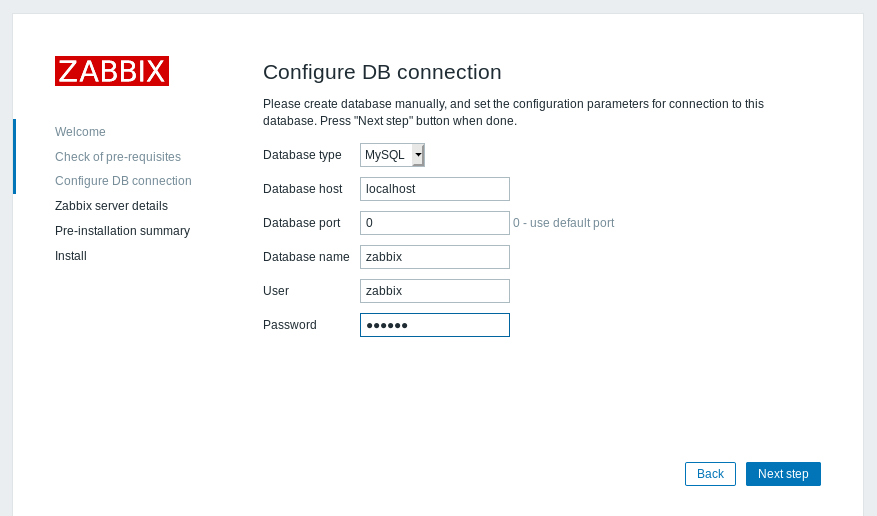Click the User input field
Viewport: 877px width, 516px height.
(x=435, y=291)
